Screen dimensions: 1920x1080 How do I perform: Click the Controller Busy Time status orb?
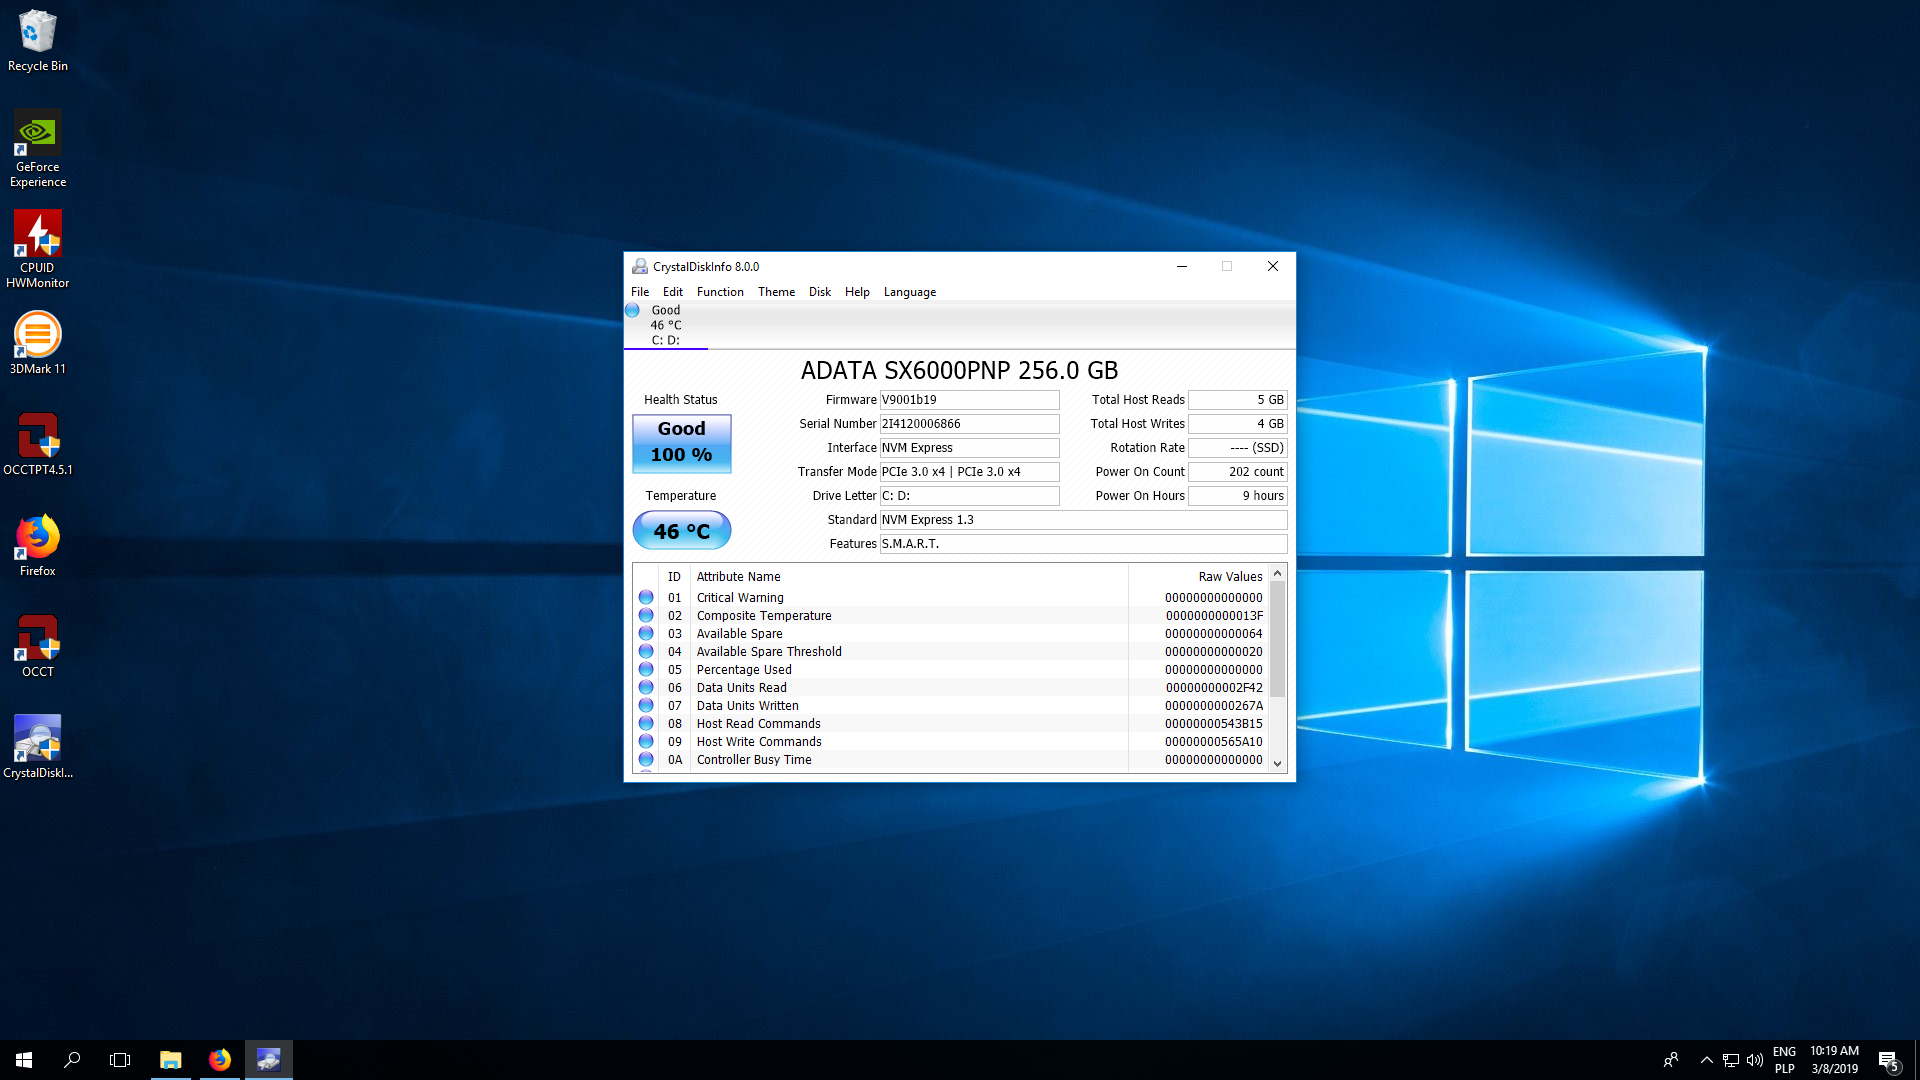646,759
